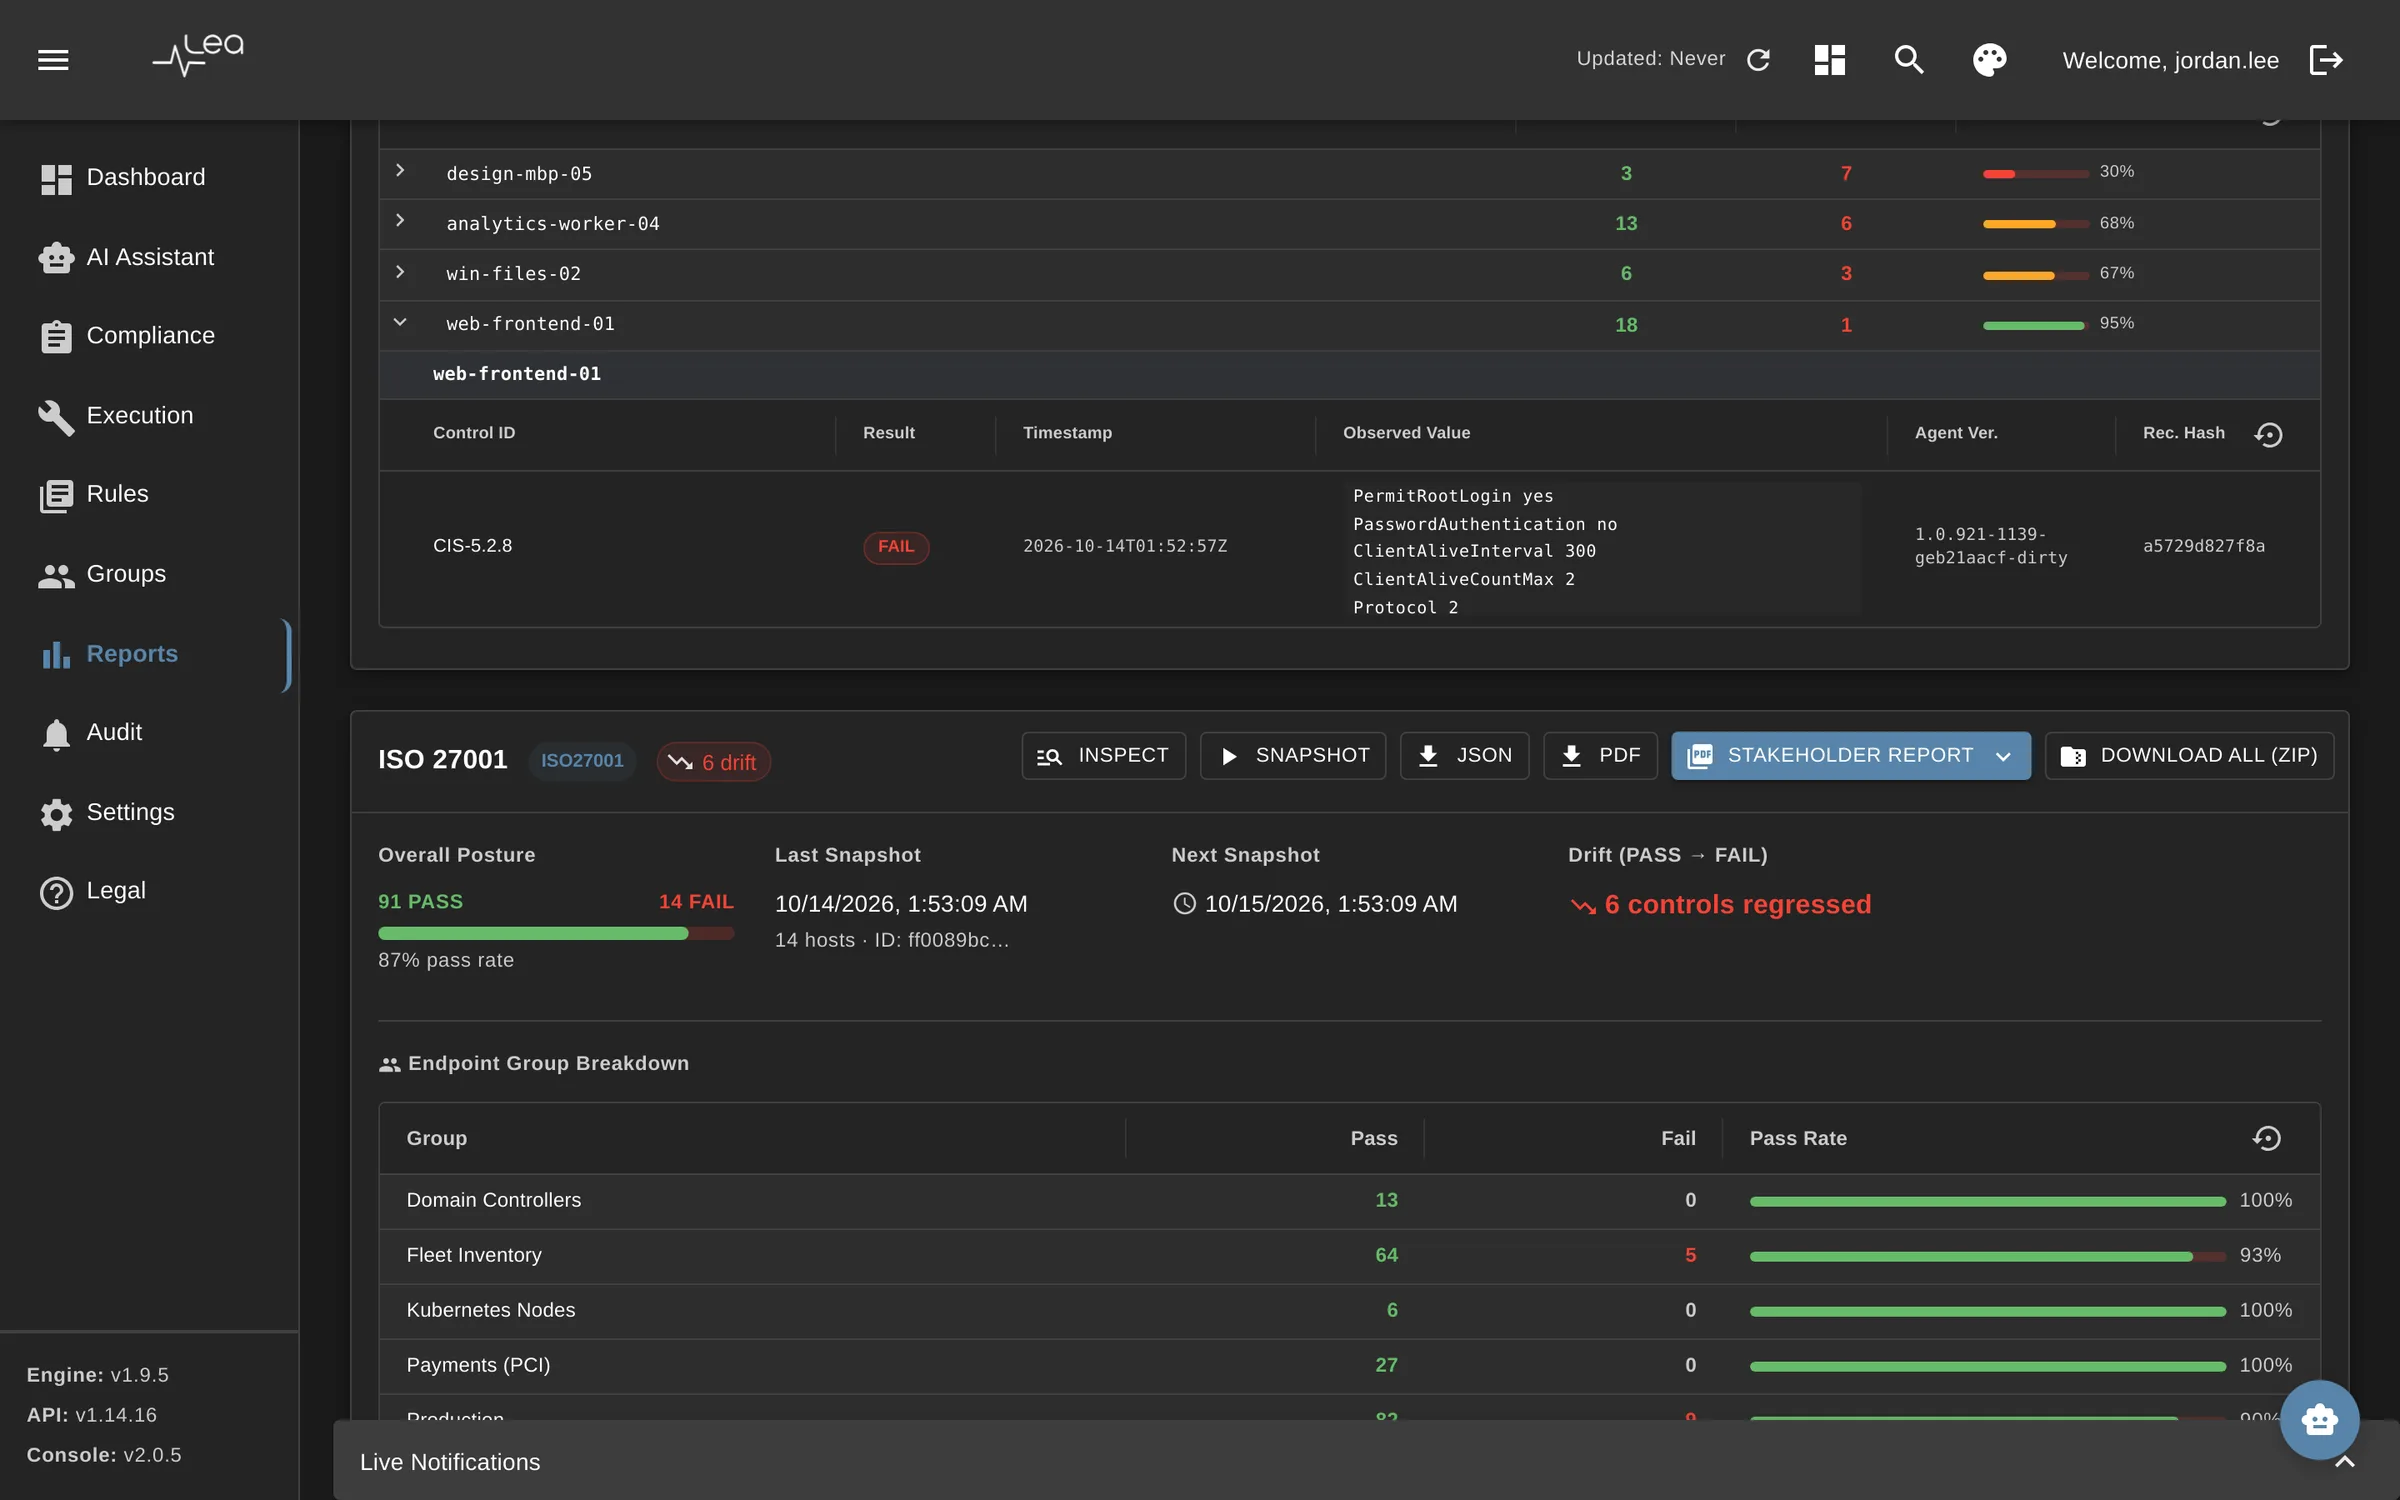Screen dimensions: 2400x1500
Task: Open Legal in the sidebar
Action: (150, 891)
